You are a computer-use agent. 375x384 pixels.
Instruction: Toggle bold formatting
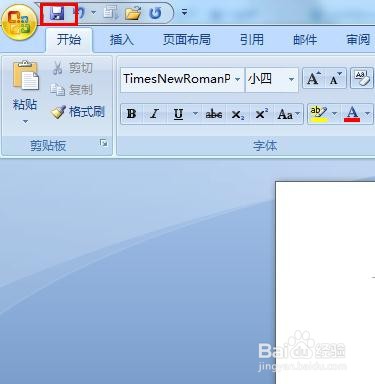[131, 114]
